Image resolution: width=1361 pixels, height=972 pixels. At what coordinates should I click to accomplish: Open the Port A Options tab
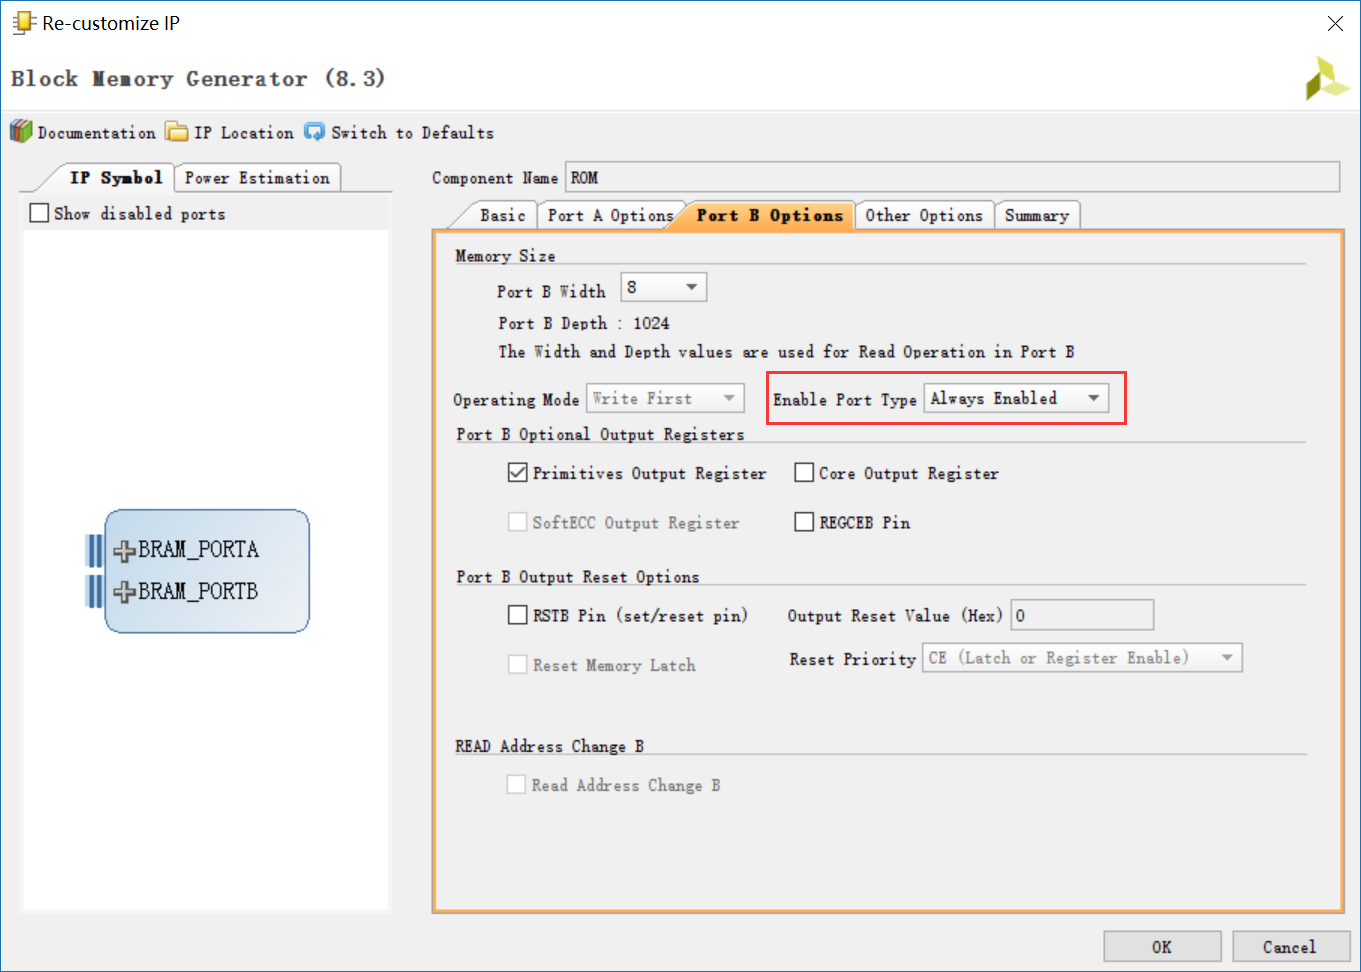(610, 215)
